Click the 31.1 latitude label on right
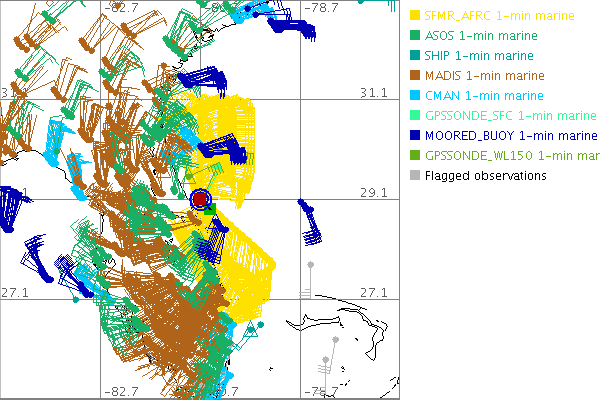 click(x=373, y=92)
